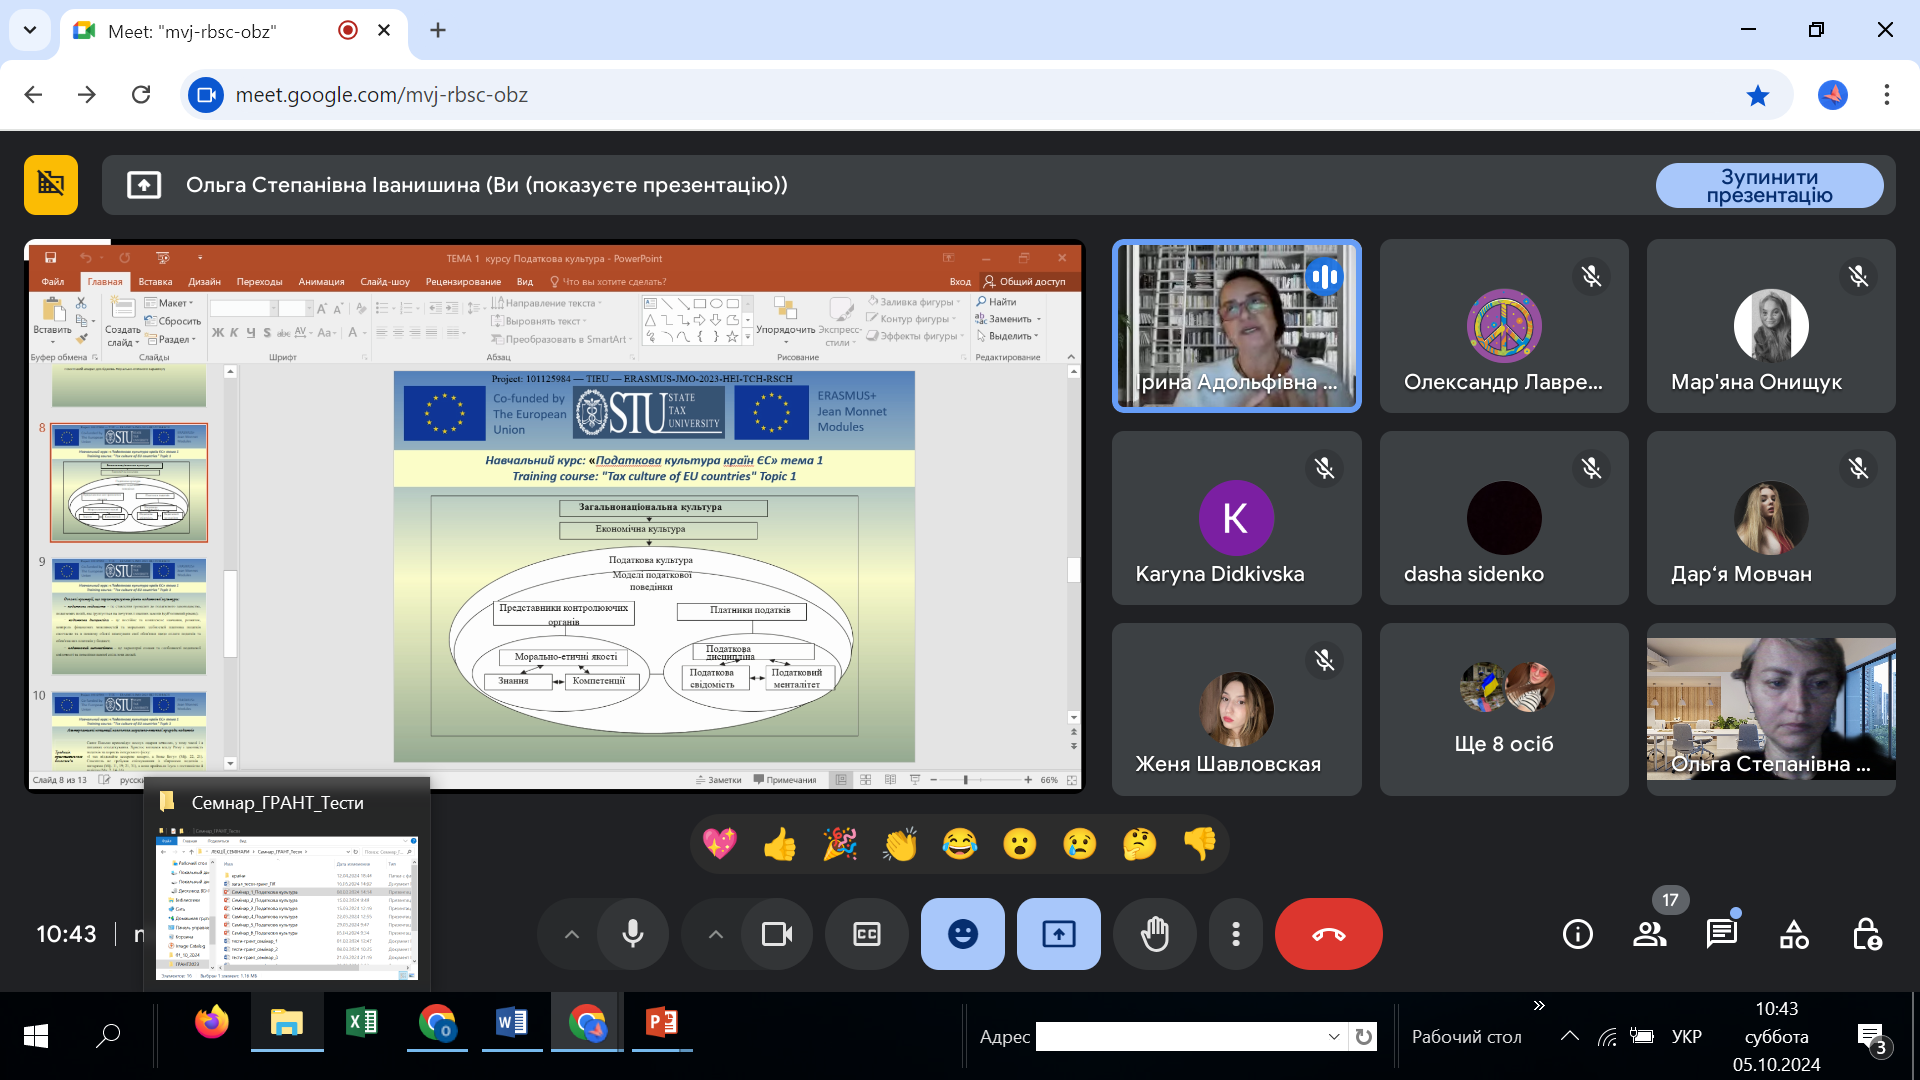Click the dasha sidenko participant tile
The height and width of the screenshot is (1080, 1920).
click(x=1504, y=518)
